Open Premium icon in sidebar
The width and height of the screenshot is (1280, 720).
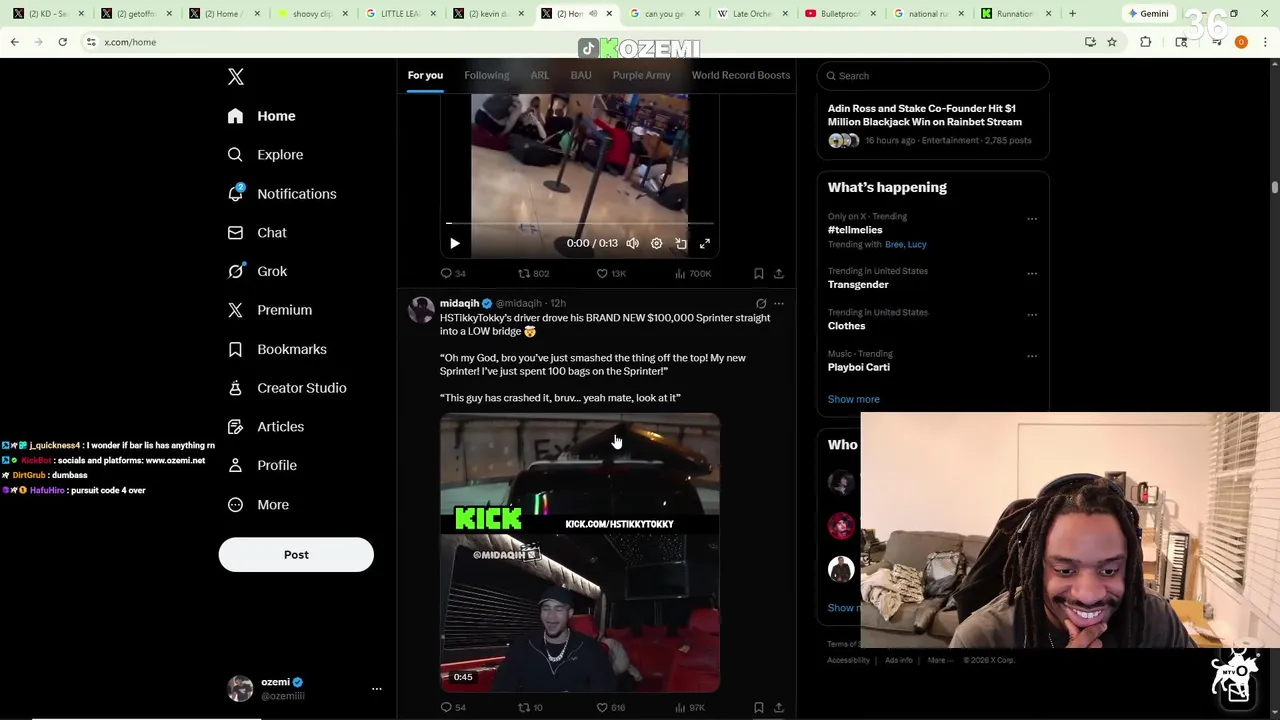tap(235, 310)
